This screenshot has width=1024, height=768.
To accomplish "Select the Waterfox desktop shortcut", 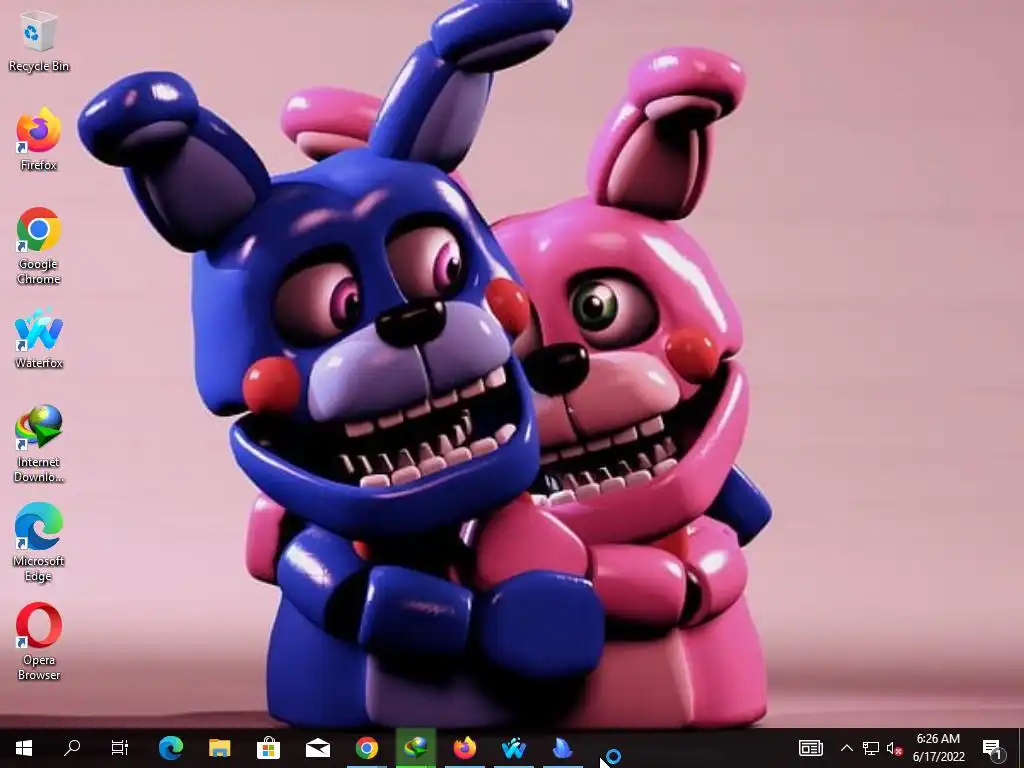I will (x=39, y=338).
